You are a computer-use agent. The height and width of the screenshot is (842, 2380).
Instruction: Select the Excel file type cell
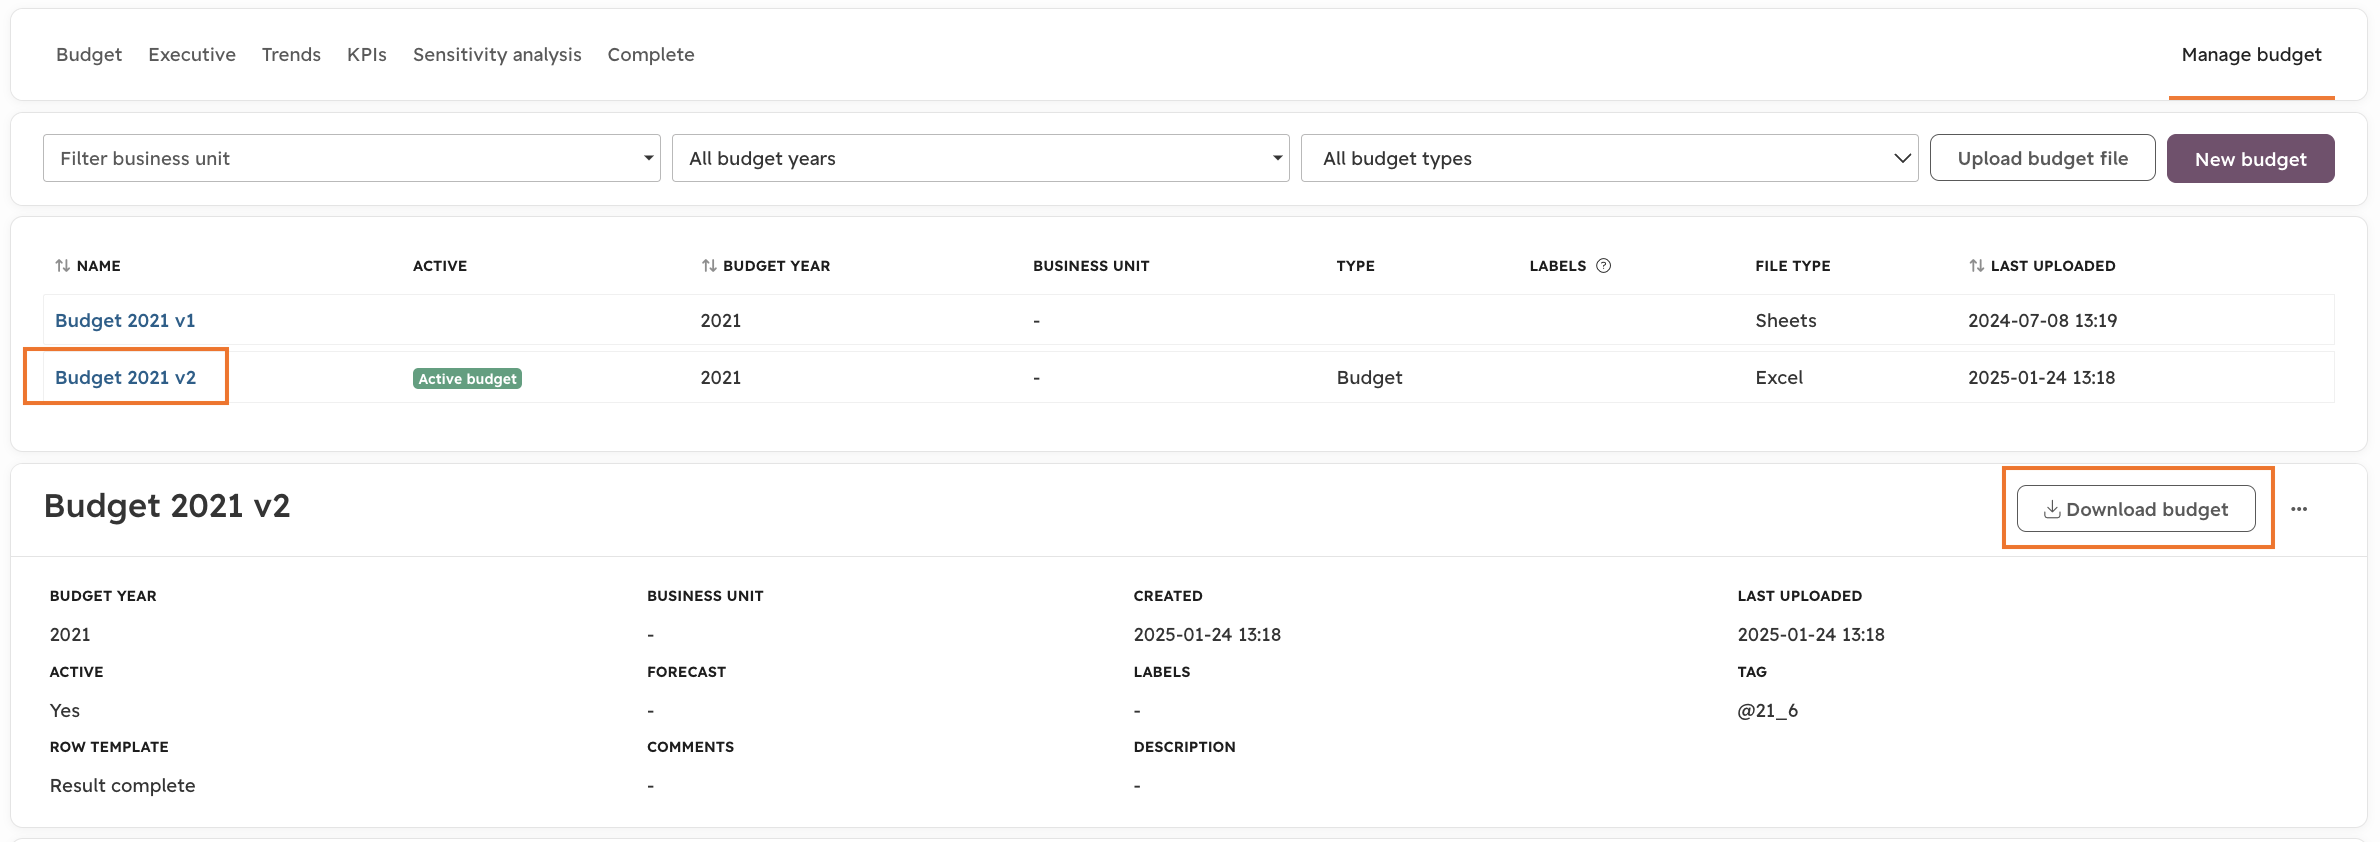point(1779,377)
